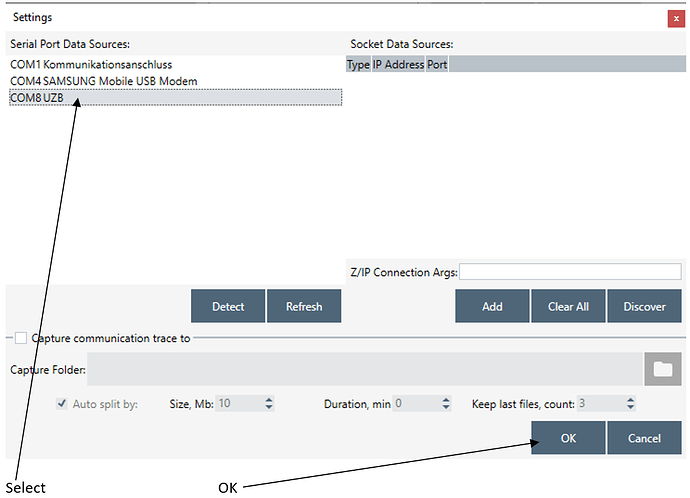The image size is (690, 498).
Task: Add a socket data source
Action: tap(492, 306)
